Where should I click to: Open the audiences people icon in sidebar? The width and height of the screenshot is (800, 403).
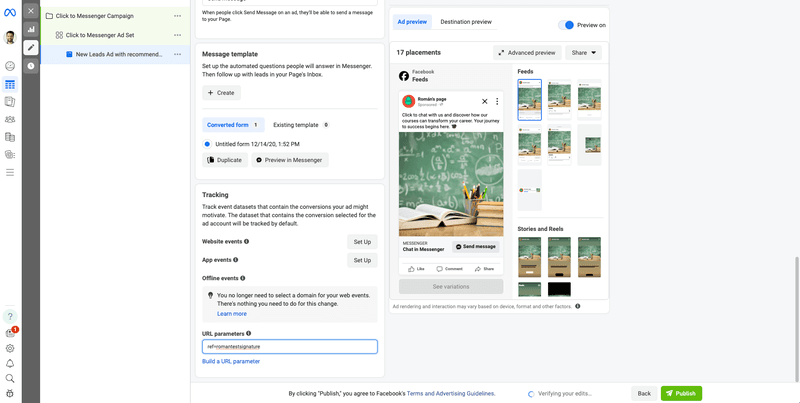[10, 119]
